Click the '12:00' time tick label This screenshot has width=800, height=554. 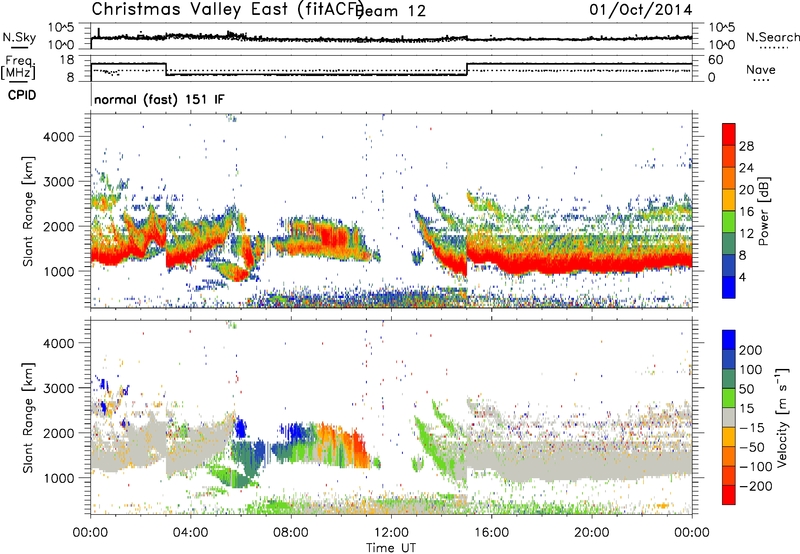point(391,533)
